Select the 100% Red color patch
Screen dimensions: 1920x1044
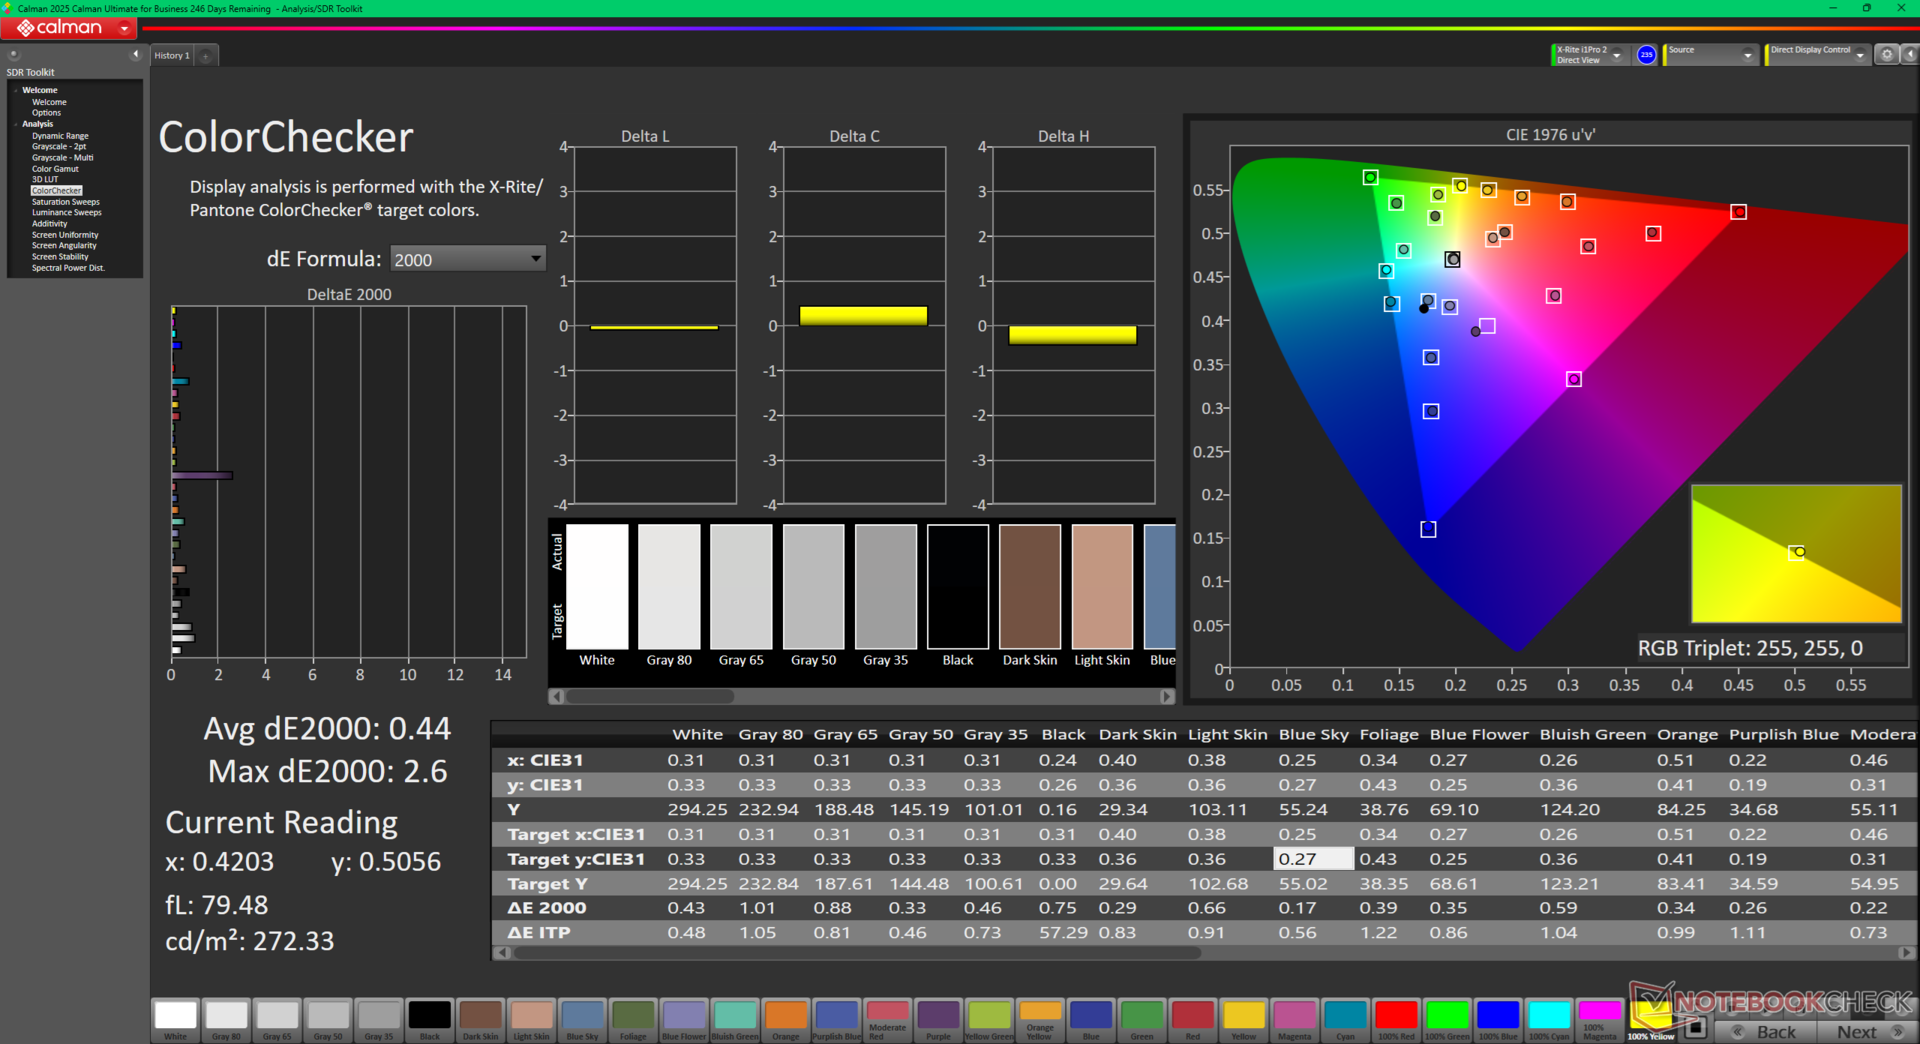[1396, 1017]
